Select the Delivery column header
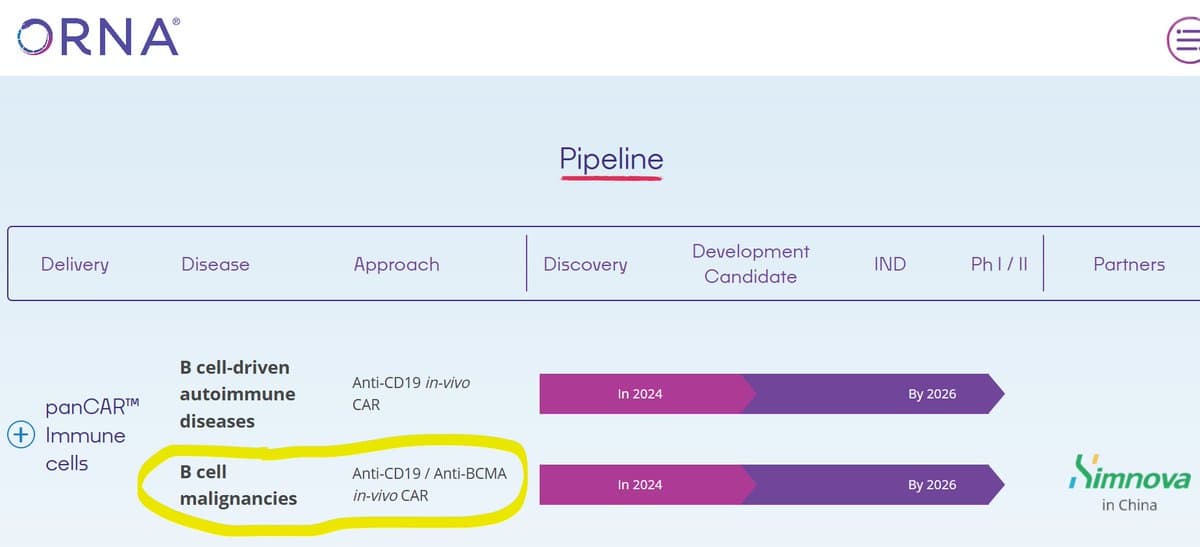The image size is (1200, 547). click(x=75, y=264)
